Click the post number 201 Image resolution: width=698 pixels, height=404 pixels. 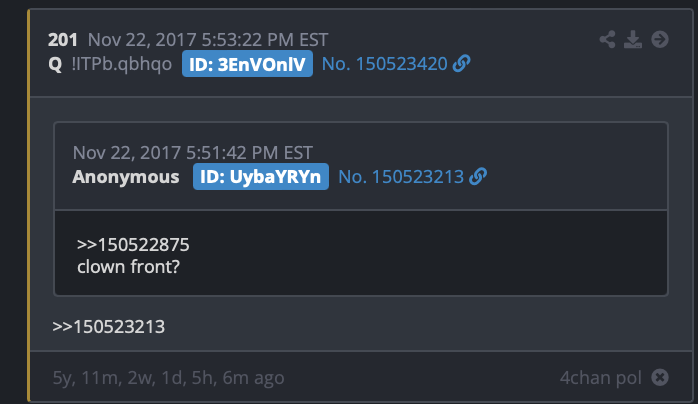(63, 40)
